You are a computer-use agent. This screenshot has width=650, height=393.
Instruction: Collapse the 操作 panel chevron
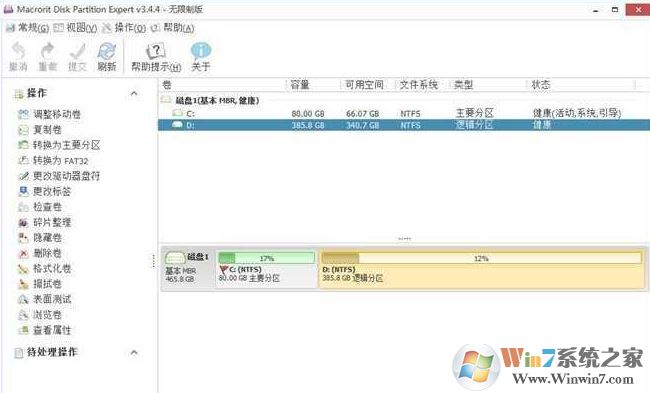point(134,93)
